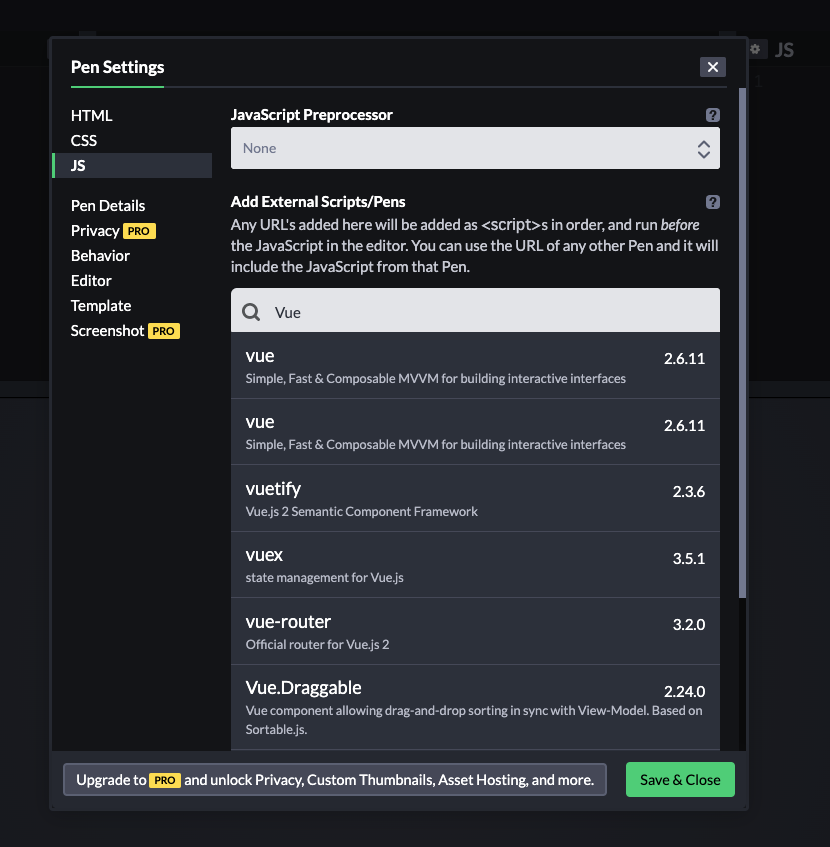Close the Pen Settings dialog

coord(713,67)
